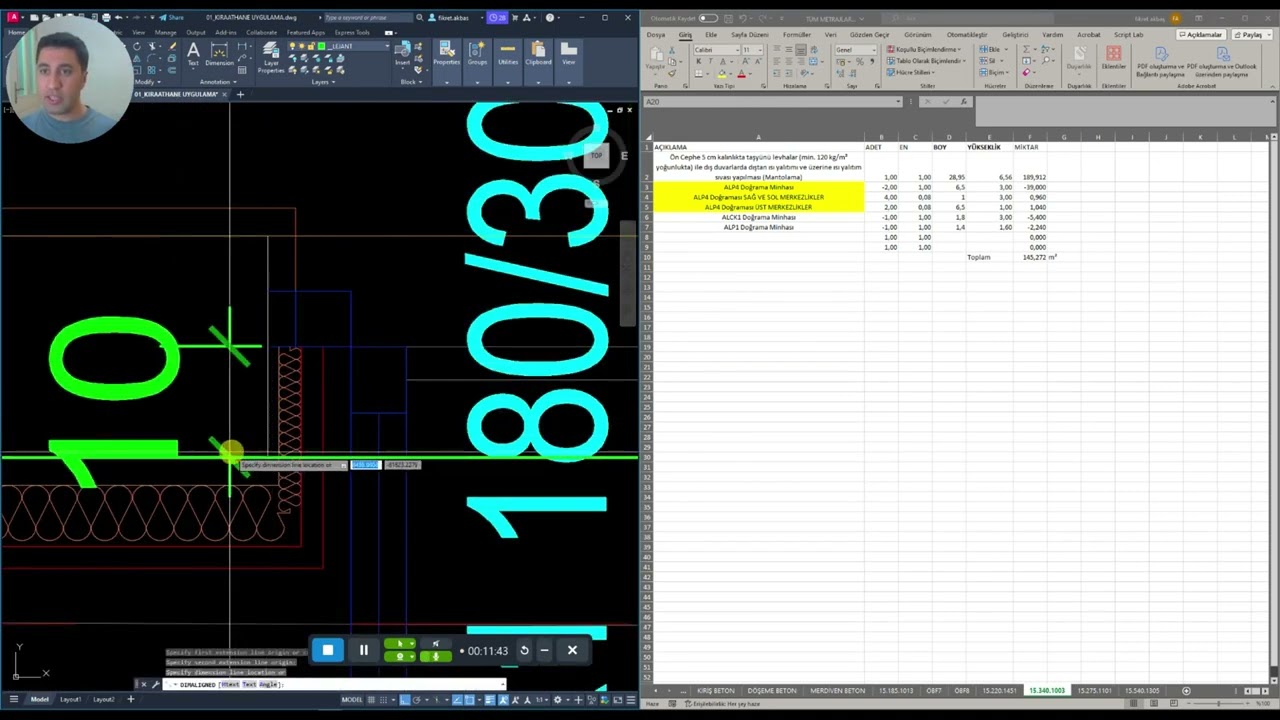Restart the recording with the circular arrow
Viewport: 1280px width, 720px height.
[x=524, y=650]
